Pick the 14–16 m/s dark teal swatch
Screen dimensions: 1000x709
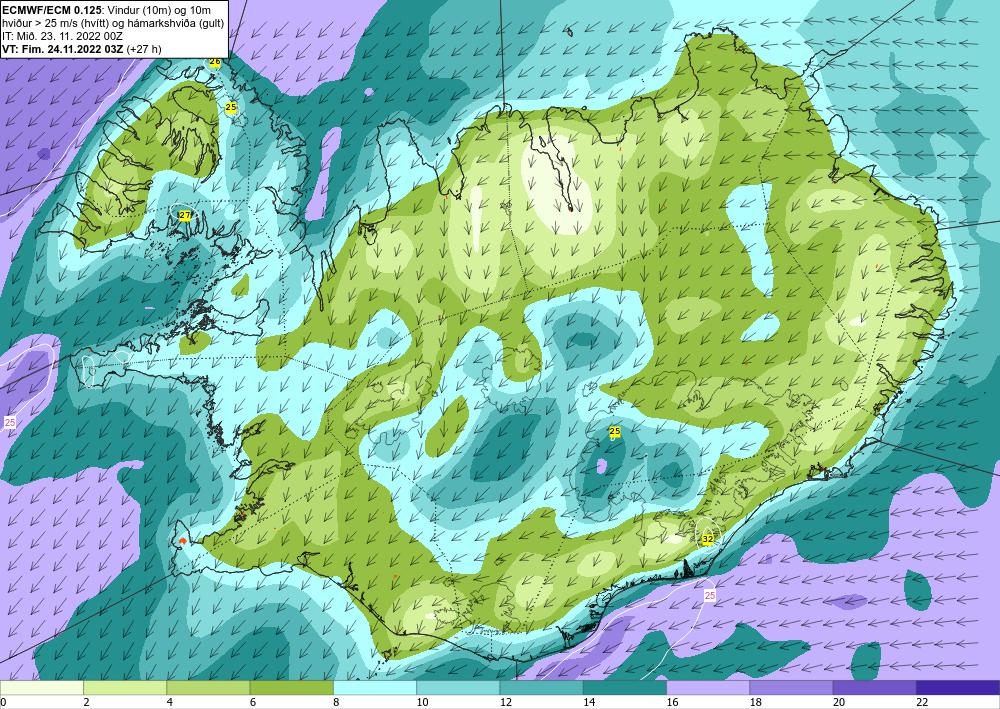tap(625, 688)
